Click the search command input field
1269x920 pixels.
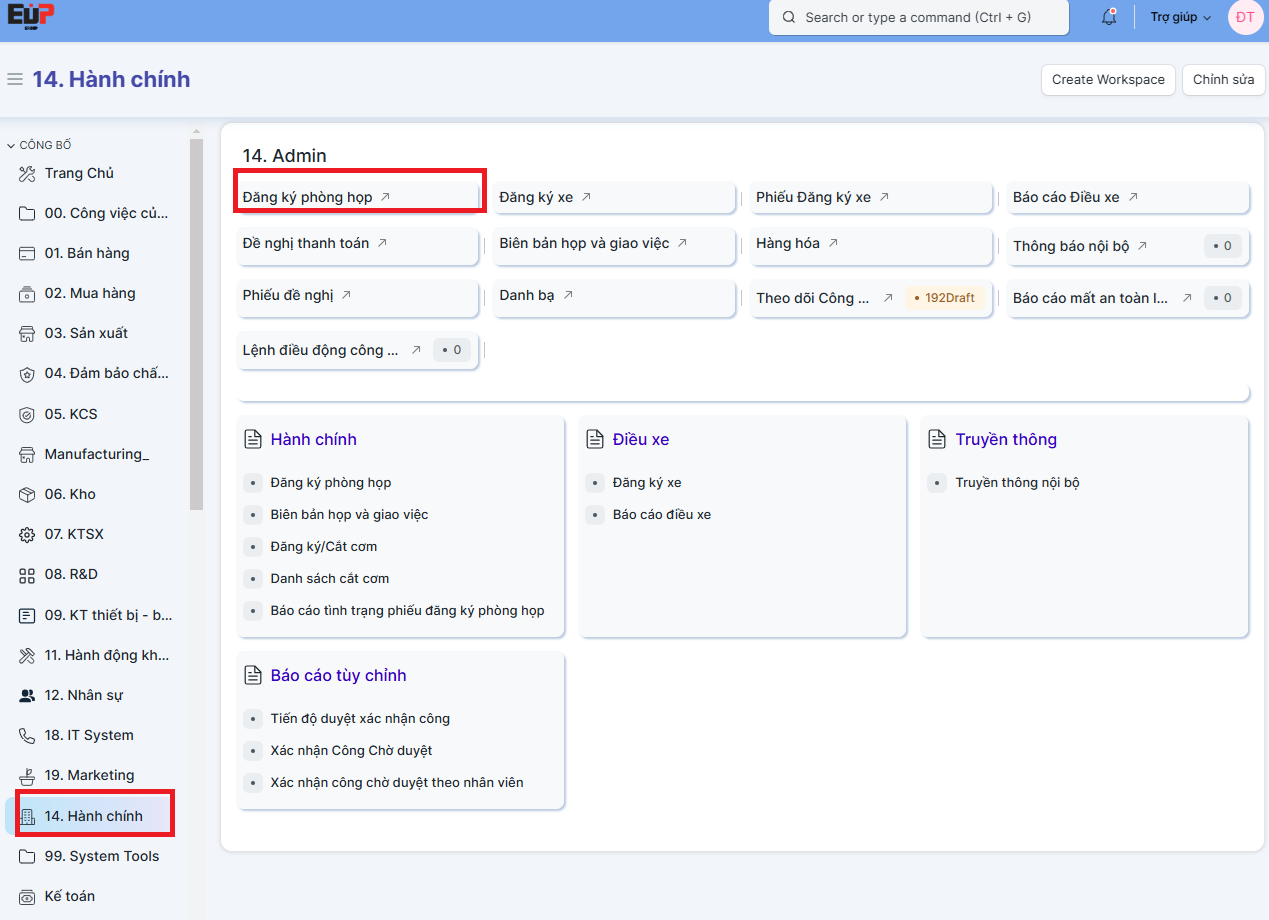click(918, 17)
